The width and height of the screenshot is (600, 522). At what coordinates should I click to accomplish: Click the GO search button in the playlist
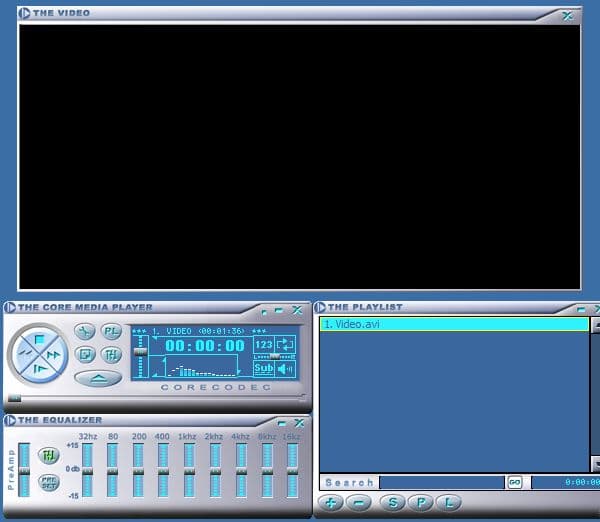[515, 483]
